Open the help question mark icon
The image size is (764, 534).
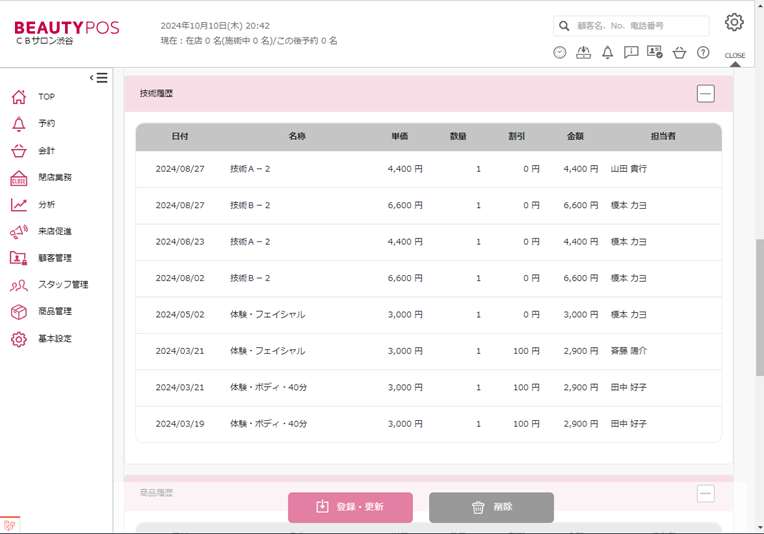click(x=703, y=53)
